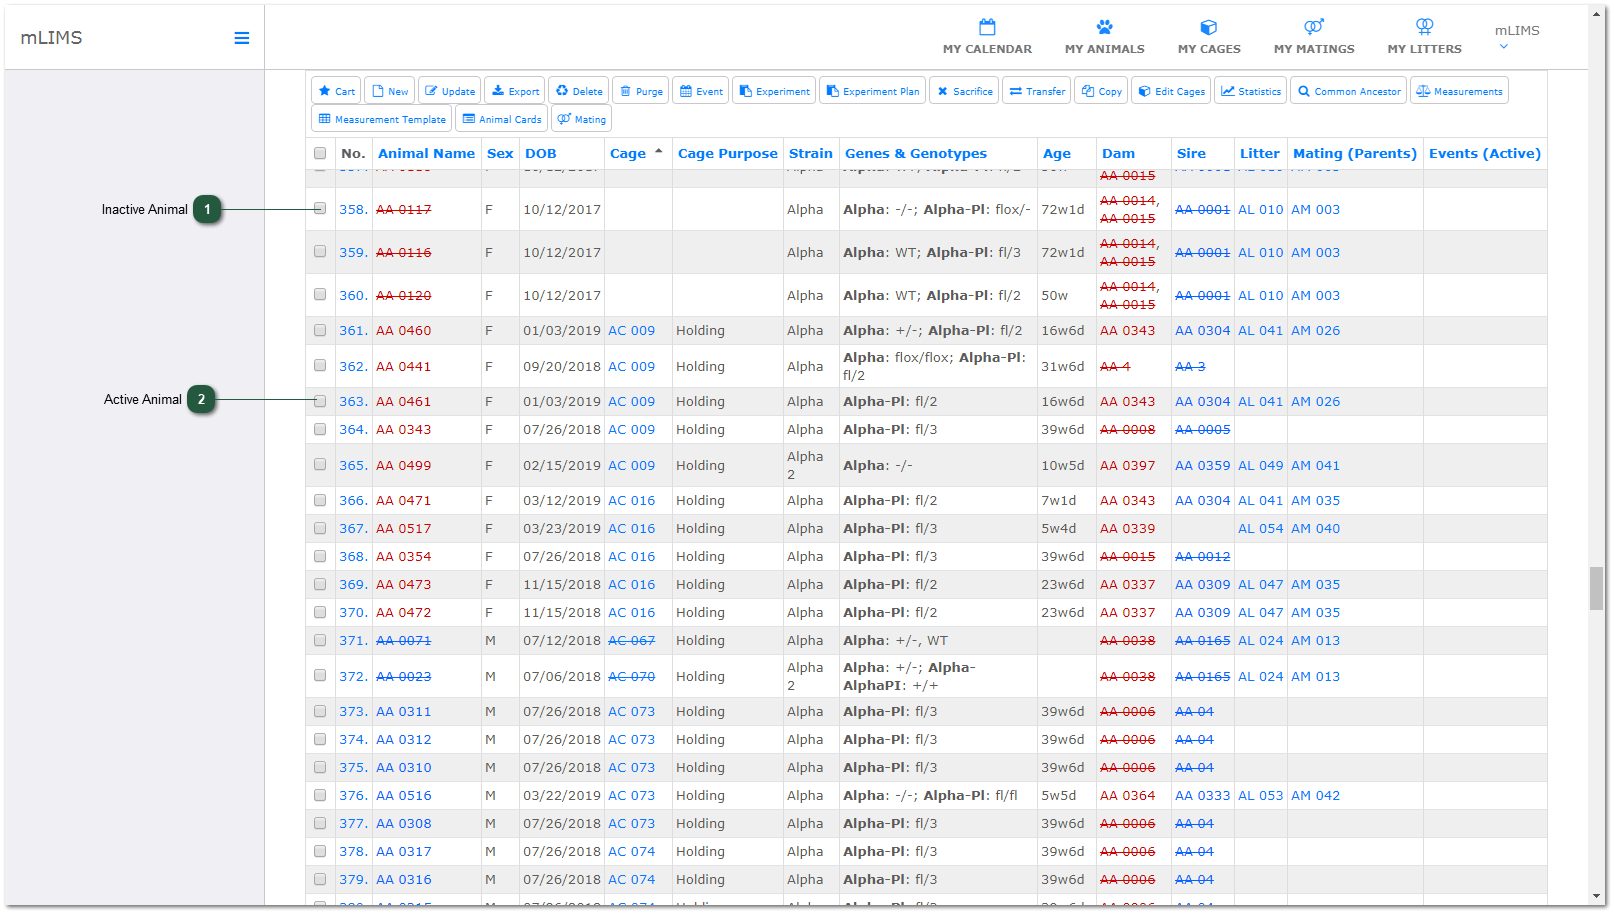The height and width of the screenshot is (914, 1614).
Task: Select checkbox for animal AA 0120
Action: [320, 295]
